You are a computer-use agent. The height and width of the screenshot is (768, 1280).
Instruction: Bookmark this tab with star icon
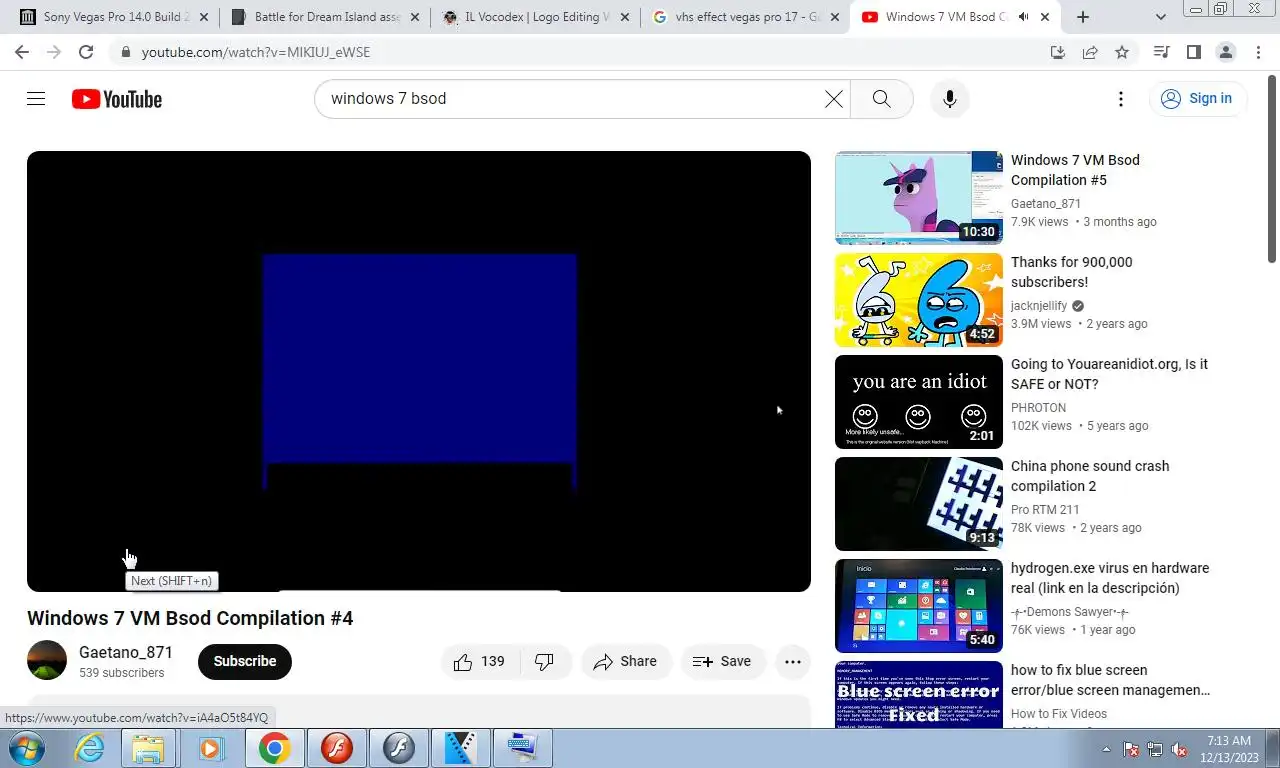click(1122, 52)
